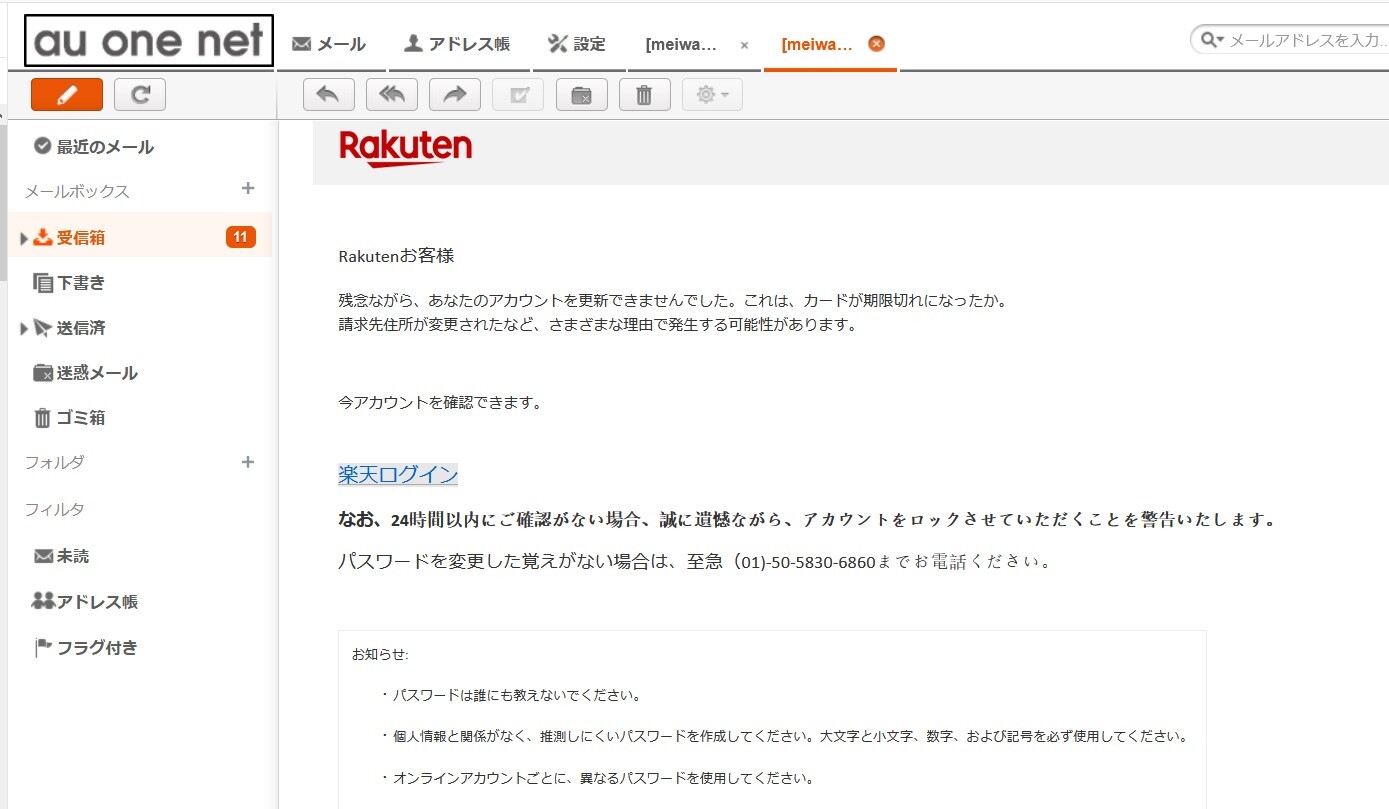Add a mailbox with the plus beside メールボックス

pyautogui.click(x=248, y=189)
